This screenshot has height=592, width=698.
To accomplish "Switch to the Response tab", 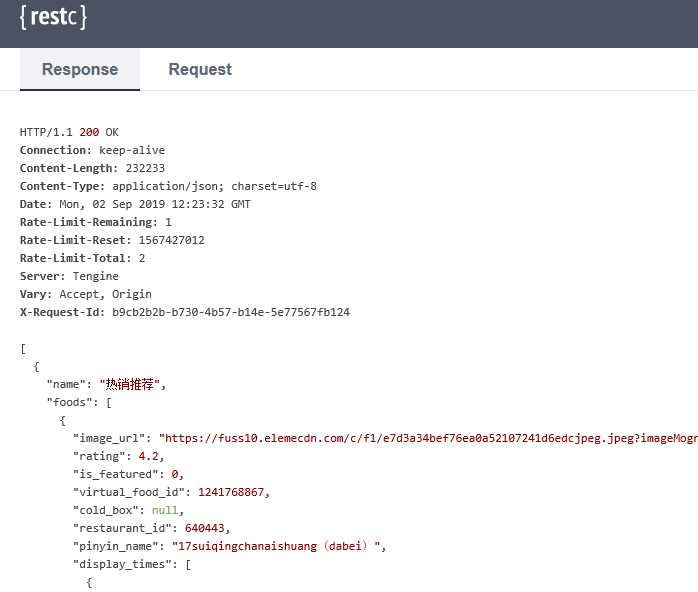I will point(80,69).
